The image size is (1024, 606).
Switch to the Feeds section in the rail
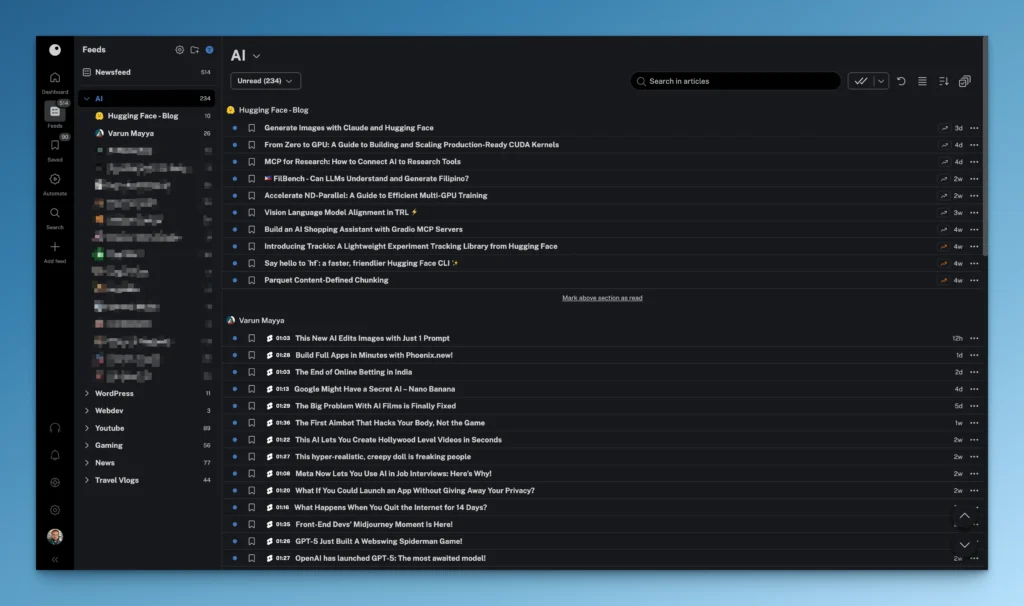[55, 114]
